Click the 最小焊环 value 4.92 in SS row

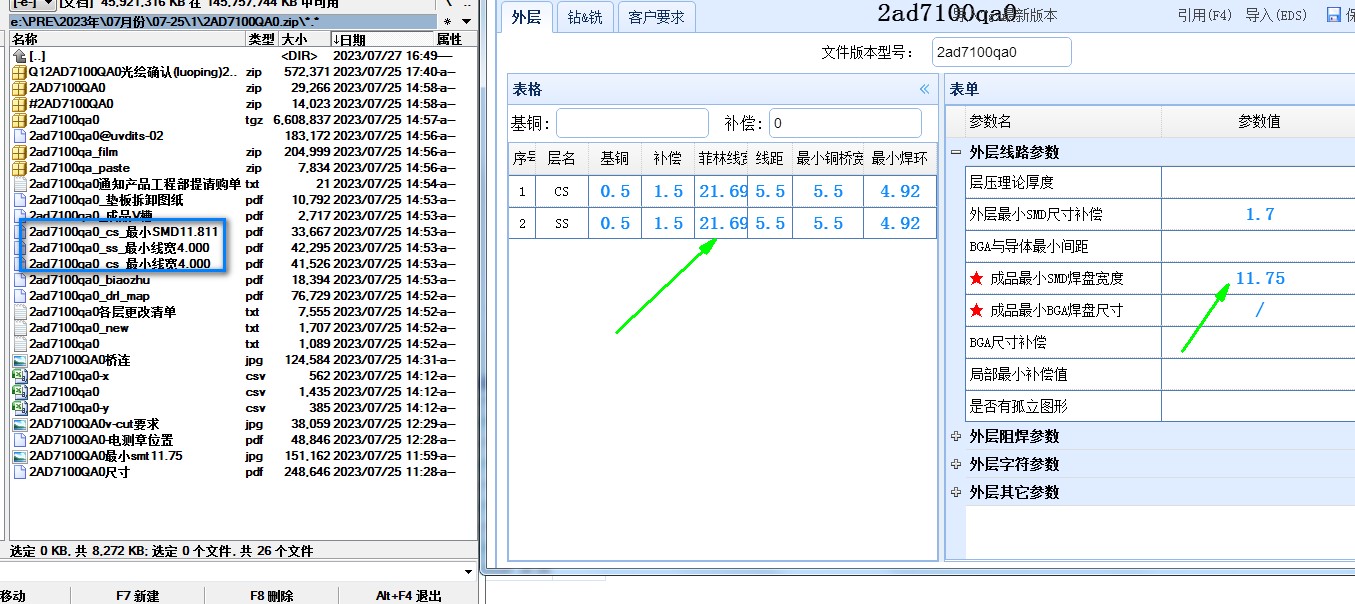point(900,223)
